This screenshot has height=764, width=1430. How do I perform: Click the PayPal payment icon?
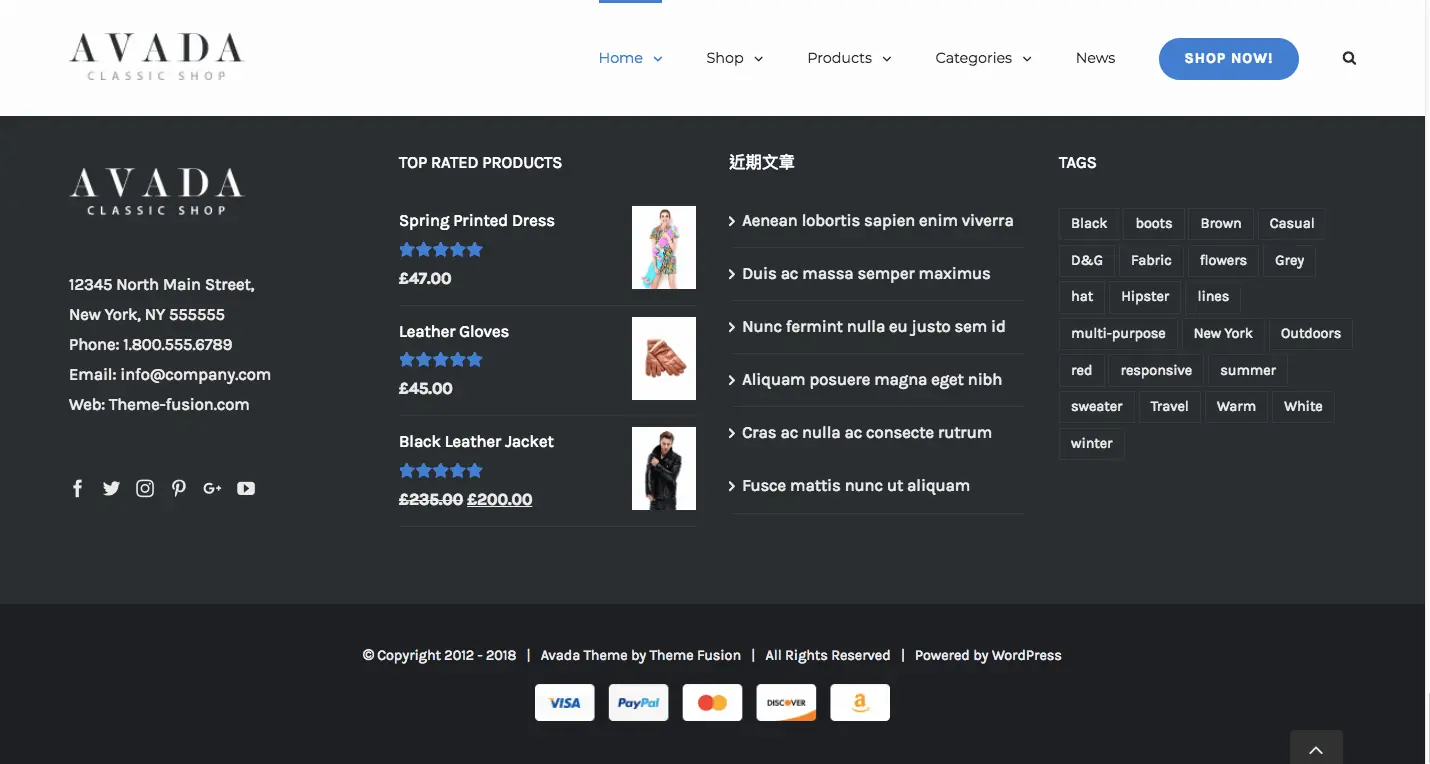pos(639,702)
